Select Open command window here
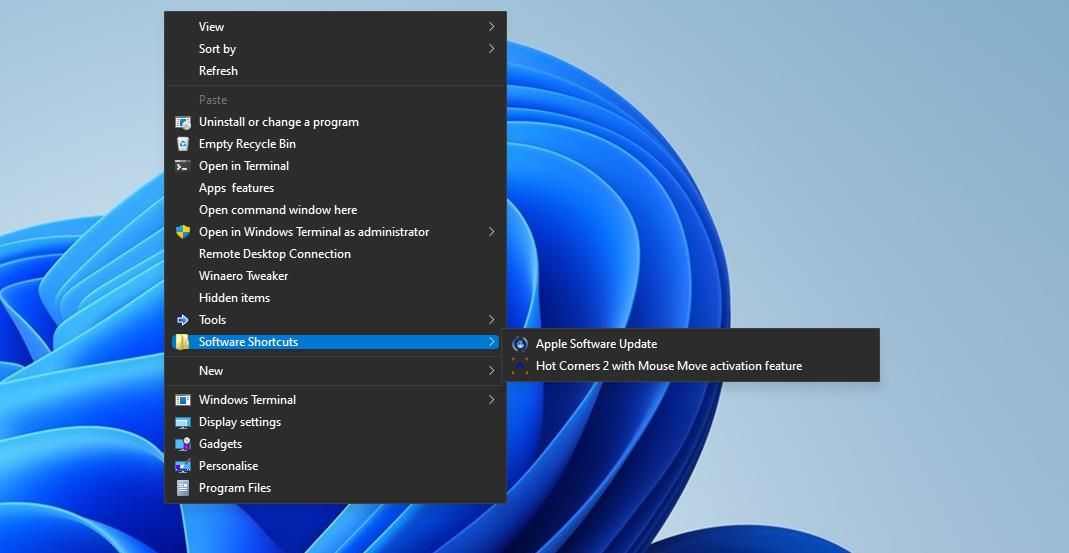This screenshot has width=1069, height=553. [x=277, y=210]
